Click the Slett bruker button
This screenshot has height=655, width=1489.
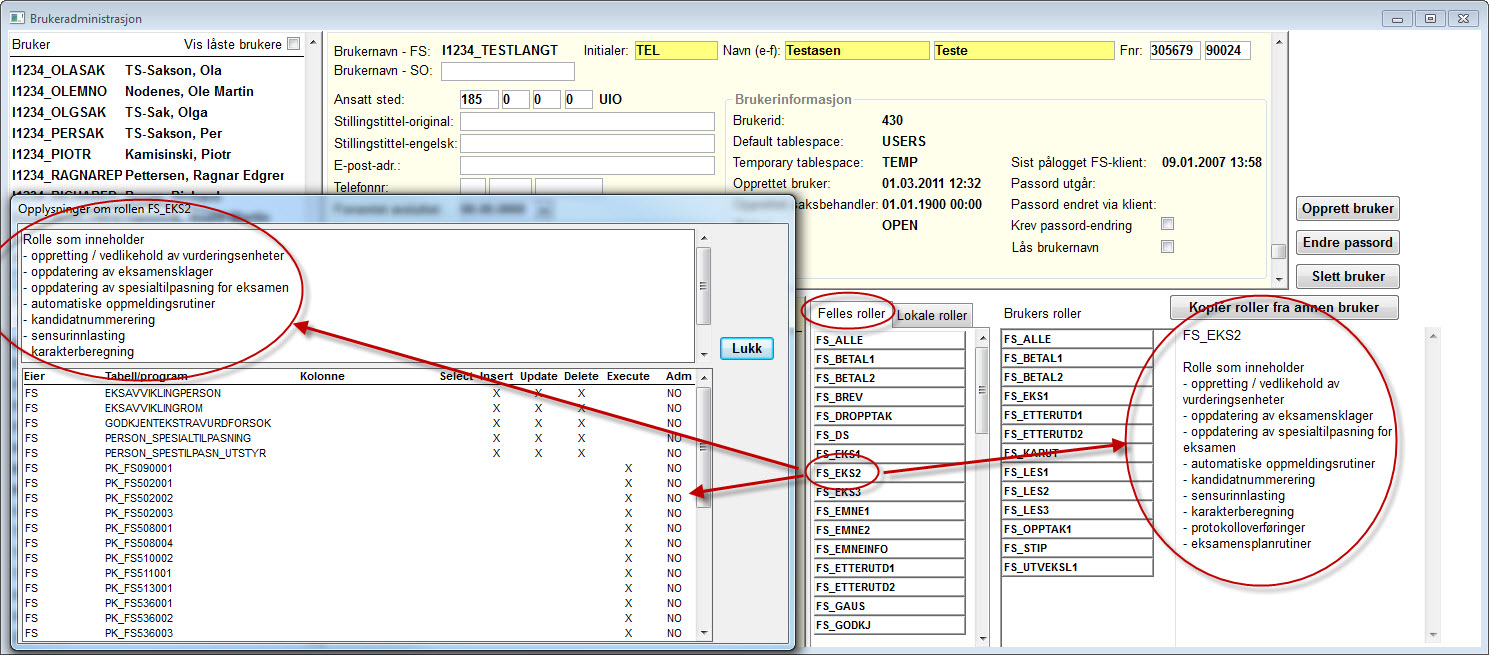coord(1348,276)
